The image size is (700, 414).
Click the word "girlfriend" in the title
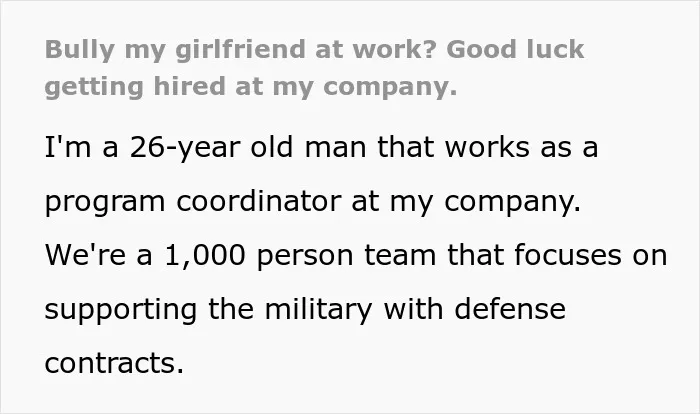[x=240, y=50]
